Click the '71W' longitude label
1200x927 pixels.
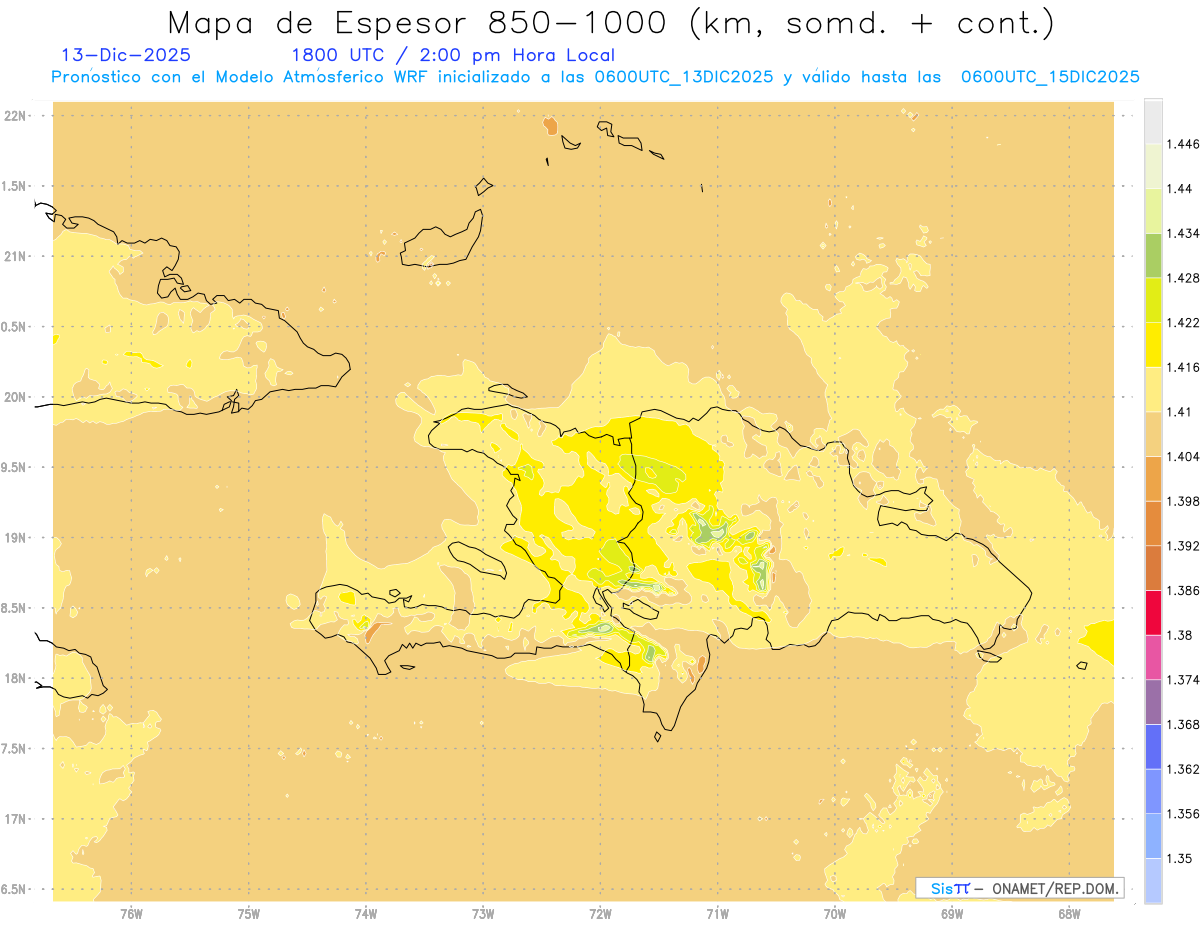click(x=717, y=913)
